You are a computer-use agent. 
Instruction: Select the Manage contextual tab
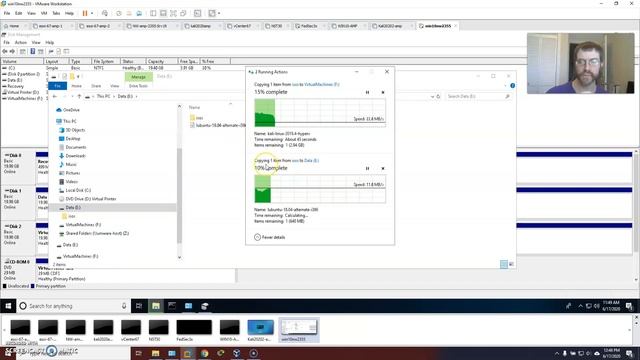tap(138, 77)
